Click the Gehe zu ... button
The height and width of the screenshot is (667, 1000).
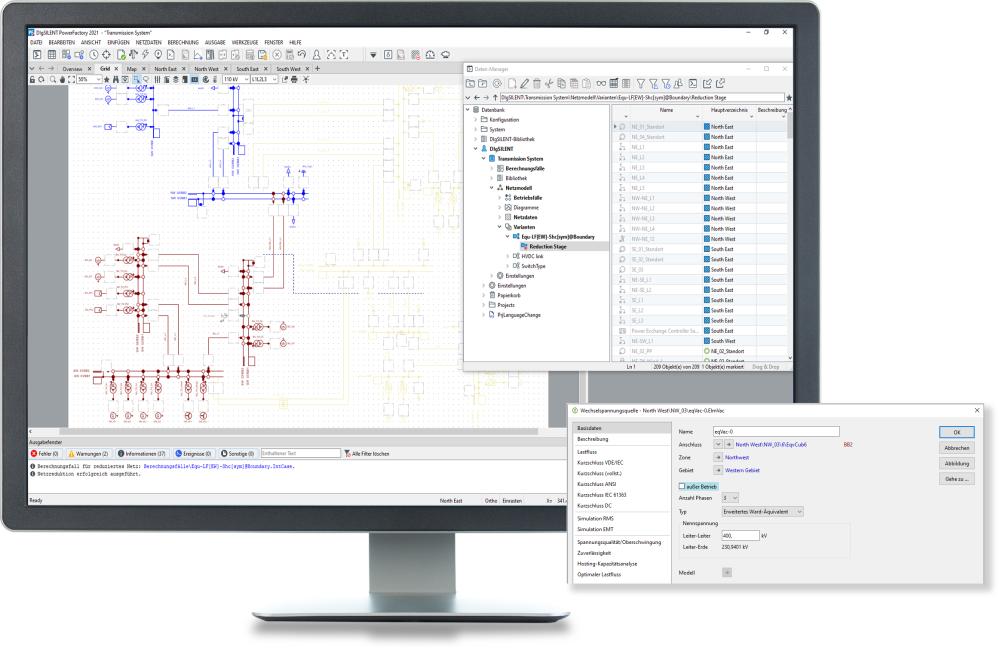click(x=956, y=479)
